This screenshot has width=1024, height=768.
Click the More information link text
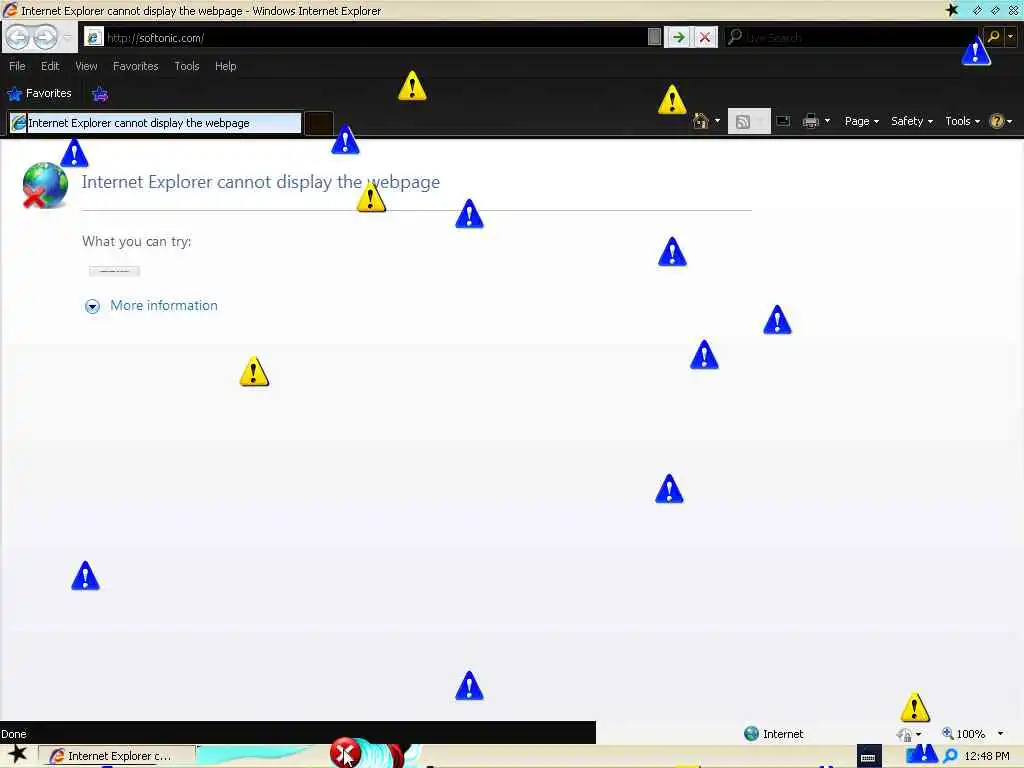(164, 306)
